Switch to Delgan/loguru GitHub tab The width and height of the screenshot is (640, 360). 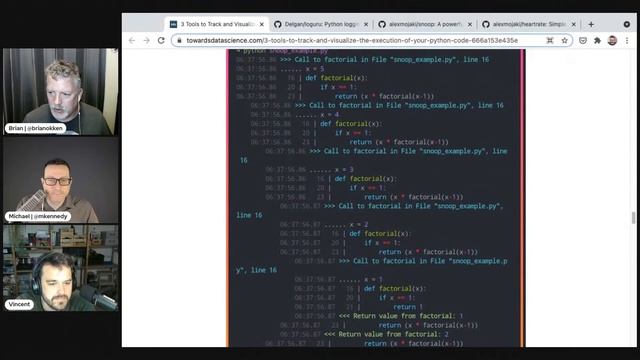(x=320, y=24)
